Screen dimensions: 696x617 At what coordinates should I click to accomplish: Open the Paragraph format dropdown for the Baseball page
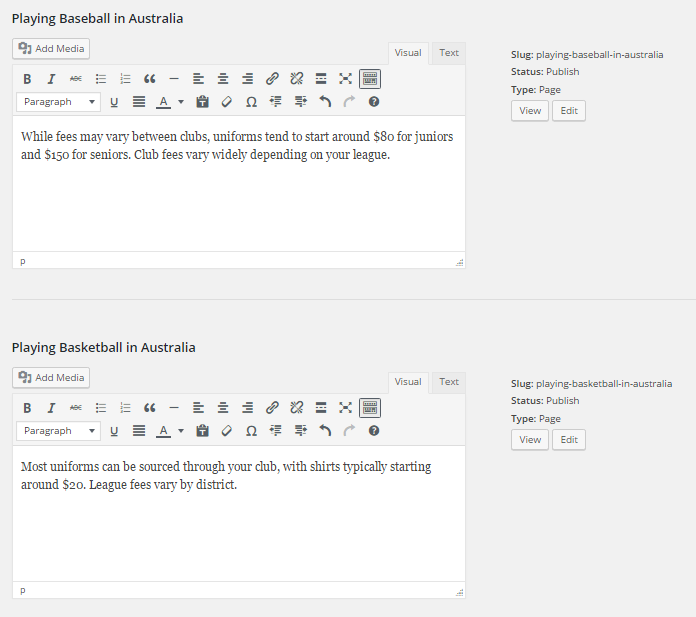click(60, 102)
